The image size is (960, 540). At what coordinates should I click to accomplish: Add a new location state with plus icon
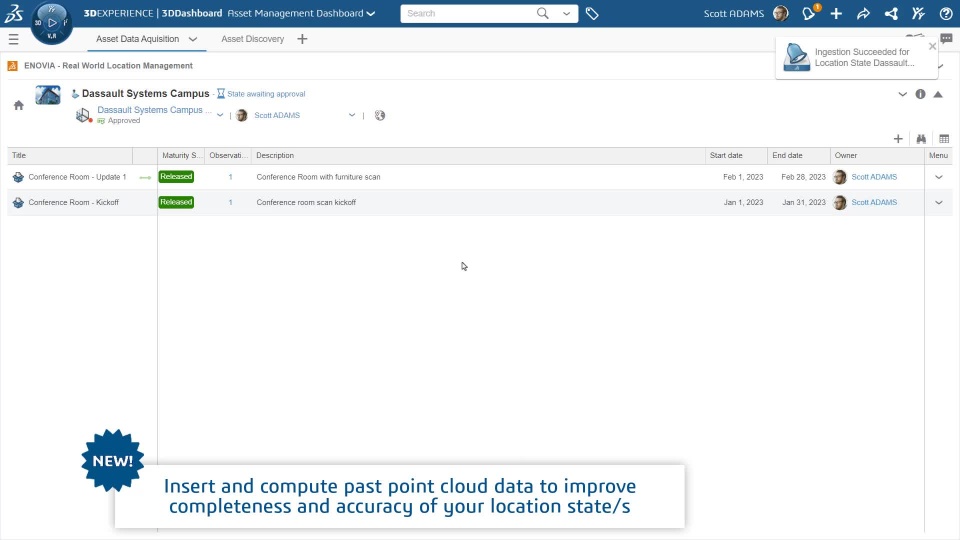tap(898, 139)
